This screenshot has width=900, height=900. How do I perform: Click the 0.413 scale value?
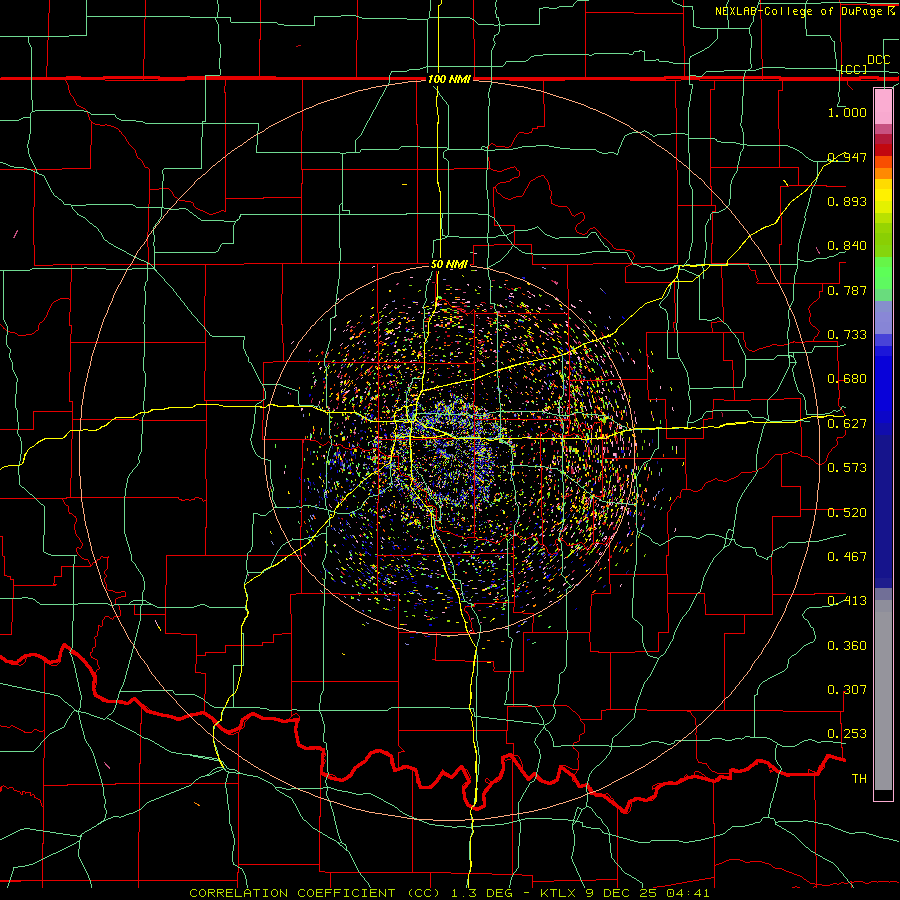click(847, 601)
